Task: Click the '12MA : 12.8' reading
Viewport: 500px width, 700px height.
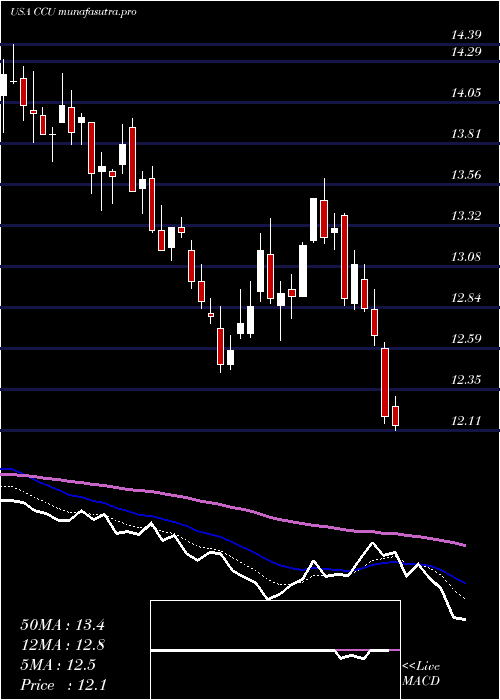Action: (x=62, y=645)
